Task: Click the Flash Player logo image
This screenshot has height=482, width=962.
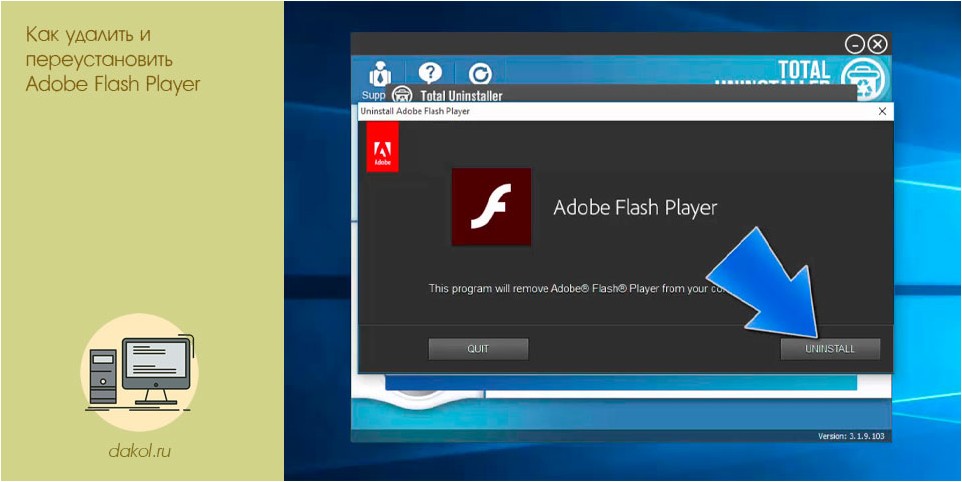Action: pyautogui.click(x=491, y=207)
